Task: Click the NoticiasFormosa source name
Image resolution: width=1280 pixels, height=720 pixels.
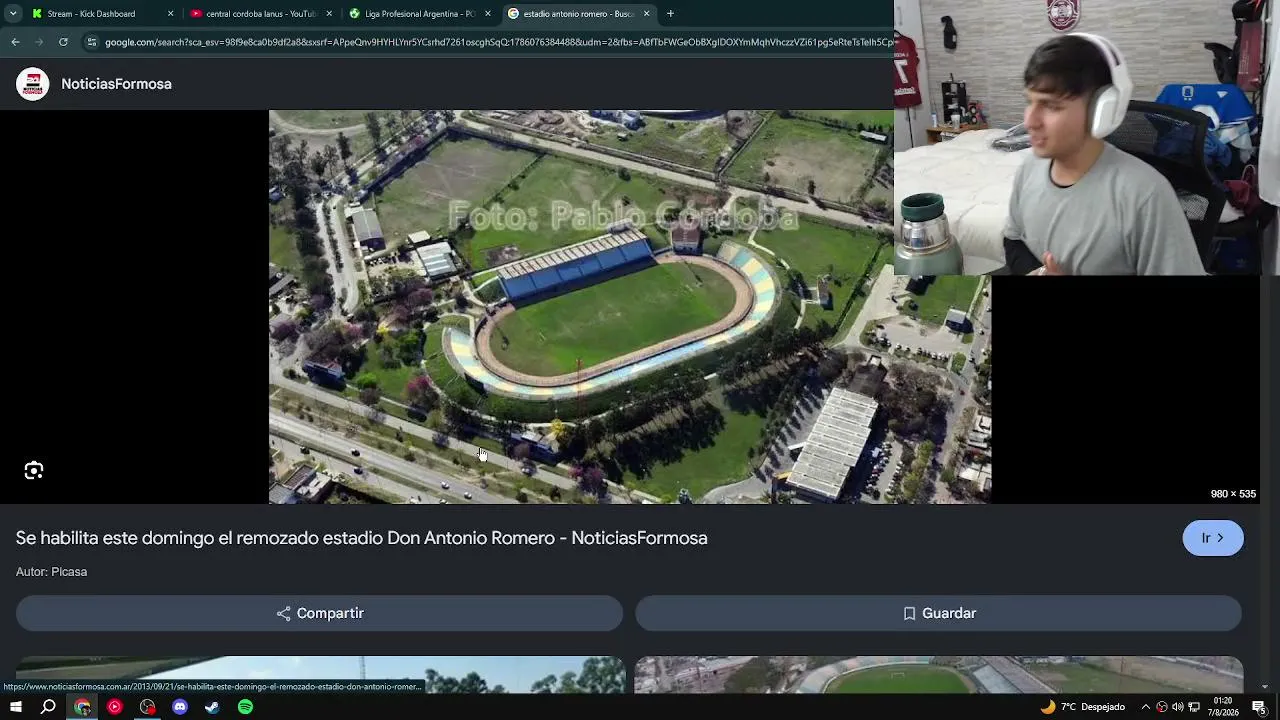Action: tap(116, 84)
